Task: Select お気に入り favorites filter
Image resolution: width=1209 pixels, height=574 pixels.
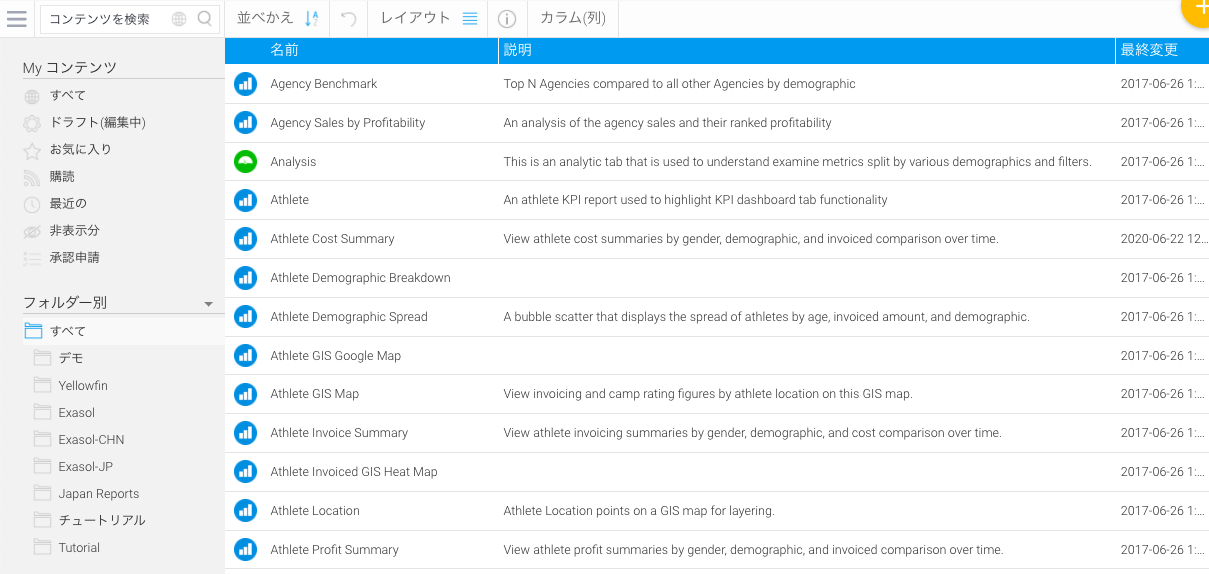Action: tap(80, 149)
